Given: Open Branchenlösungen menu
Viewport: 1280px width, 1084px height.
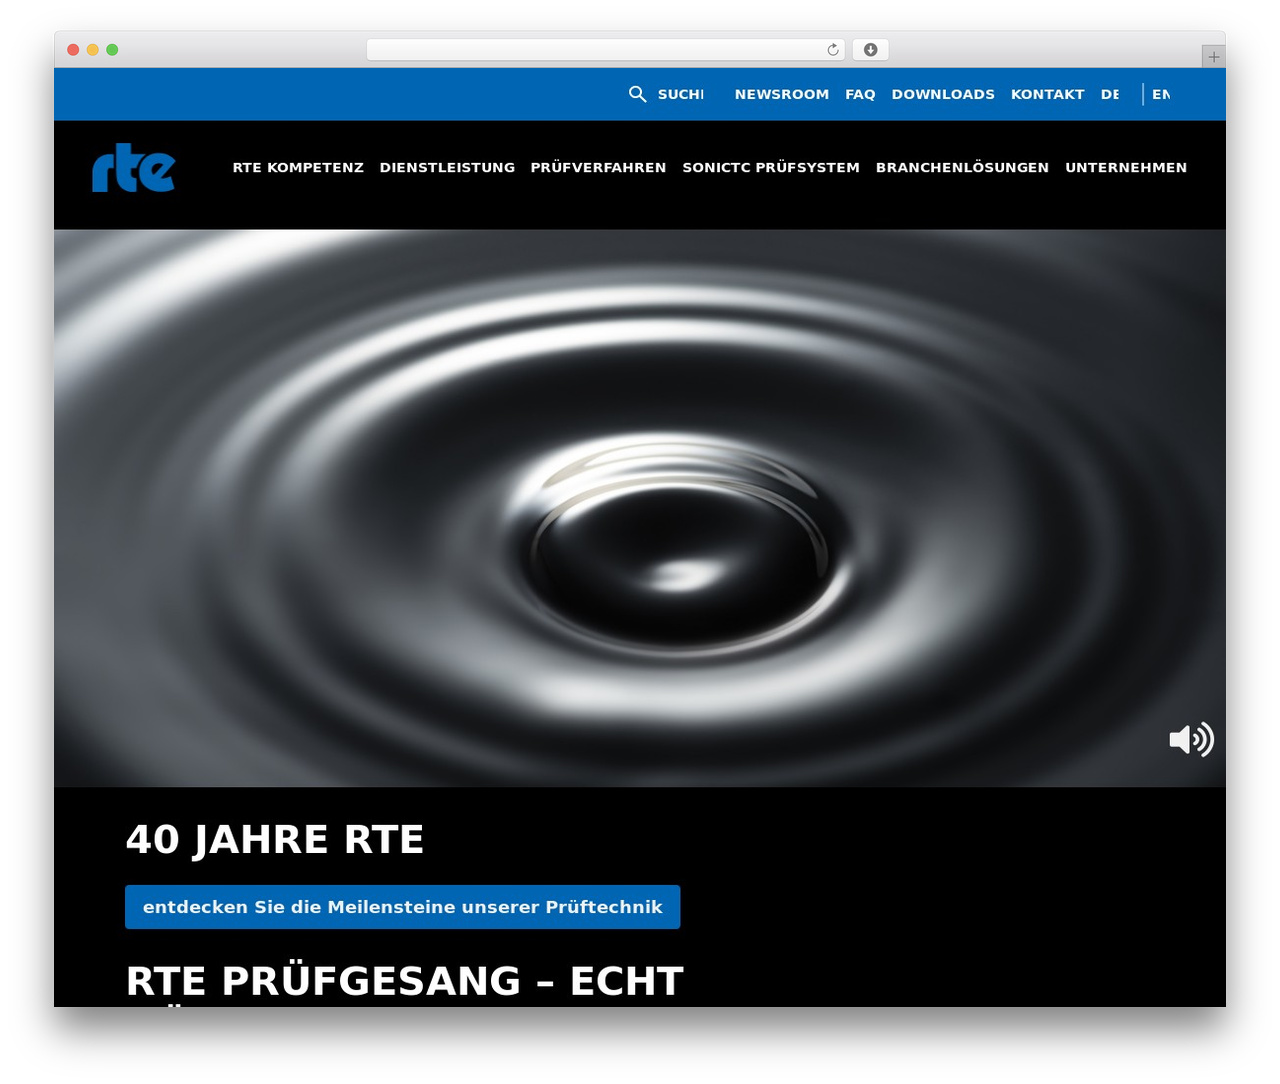Looking at the screenshot, I should click(x=962, y=167).
